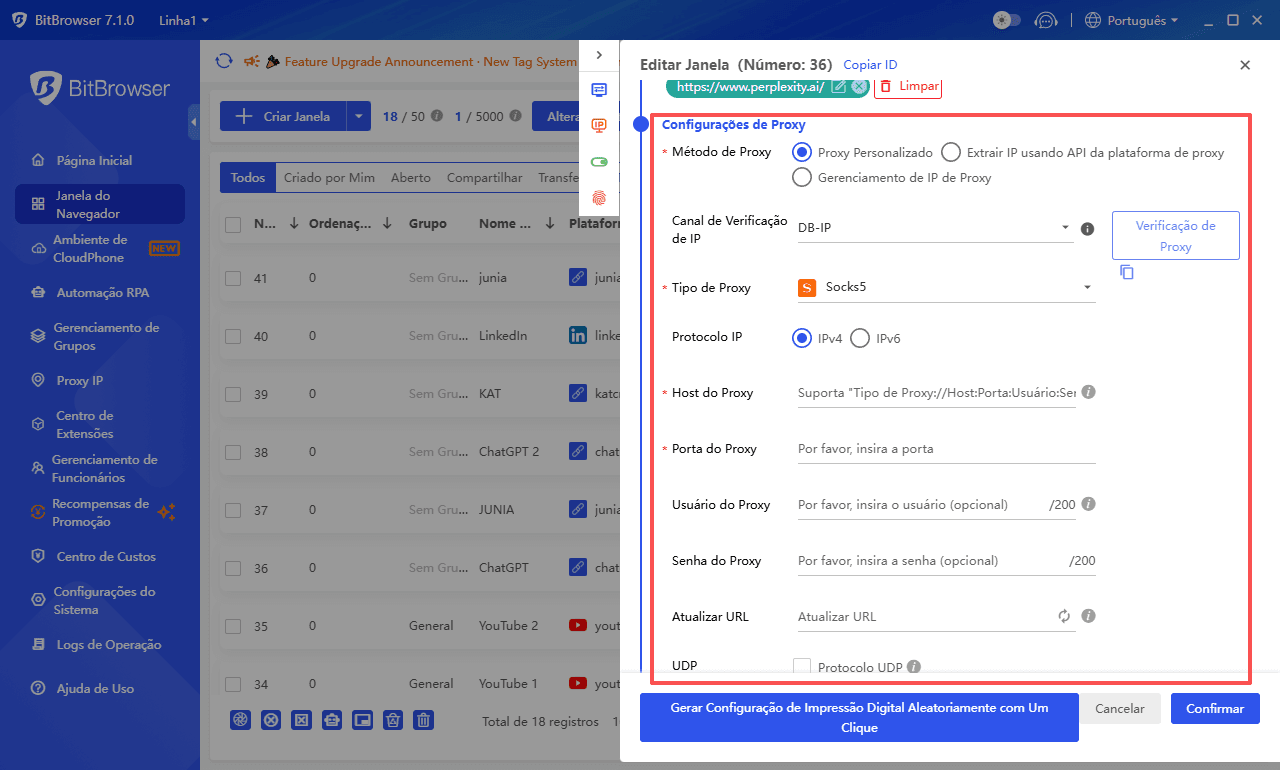Expand the Canal de Verificação DB-IP dropdown
1280x770 pixels.
point(934,228)
